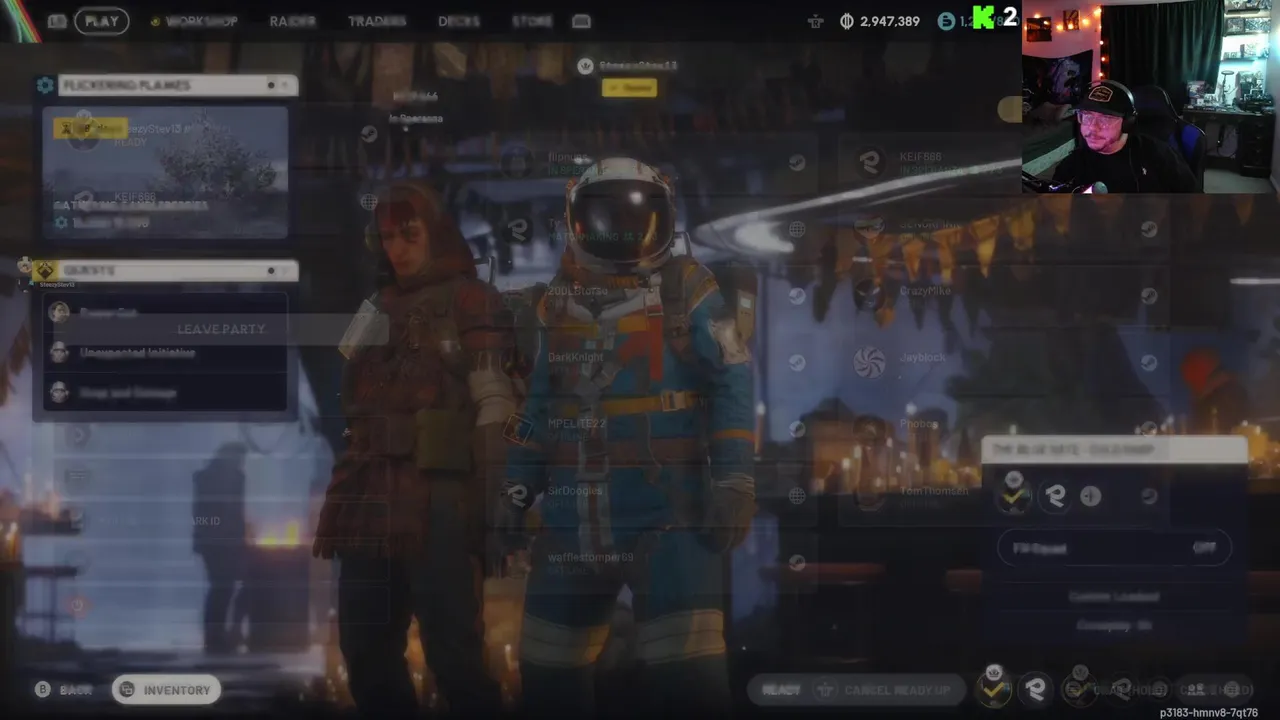Select friend DarkKnight
The image size is (1280, 720).
(x=653, y=362)
